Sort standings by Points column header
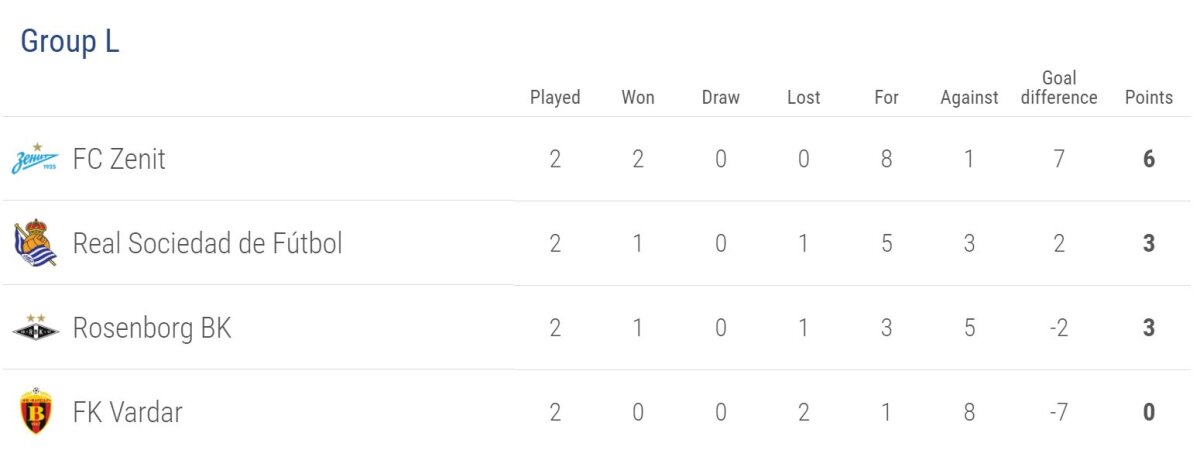The image size is (1200, 457). (x=1148, y=97)
